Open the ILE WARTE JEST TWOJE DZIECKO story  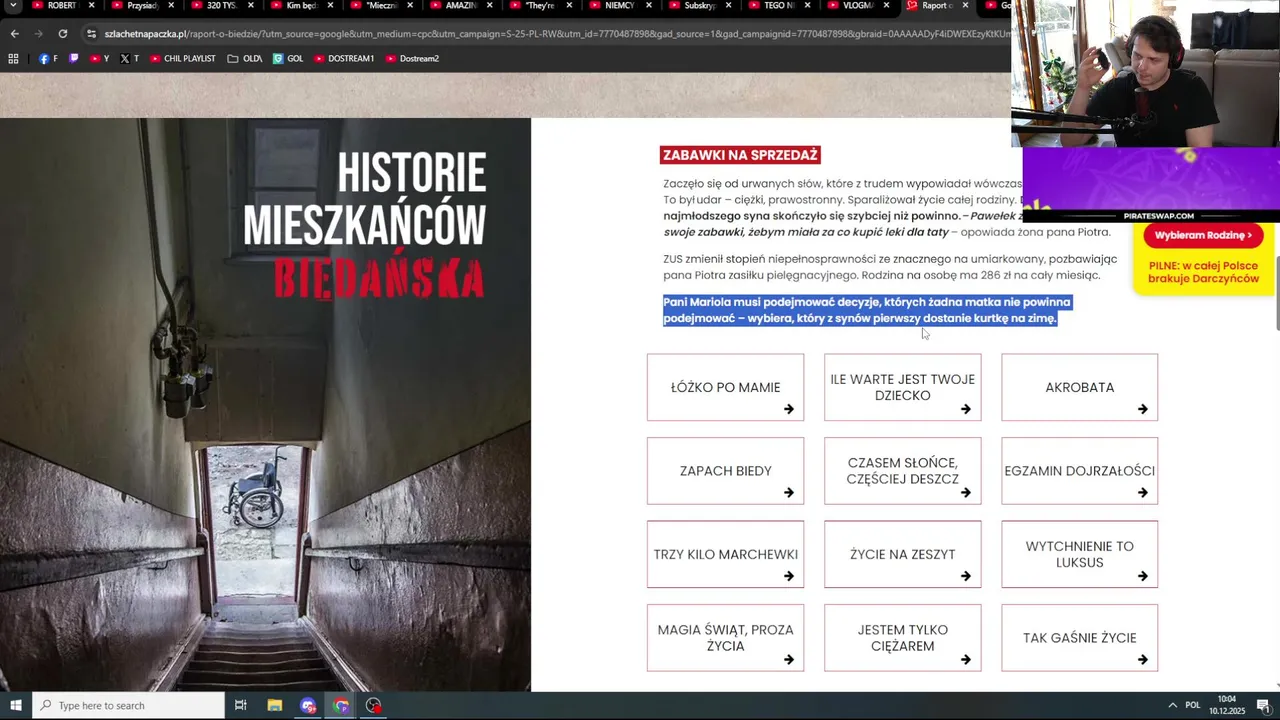pos(902,387)
